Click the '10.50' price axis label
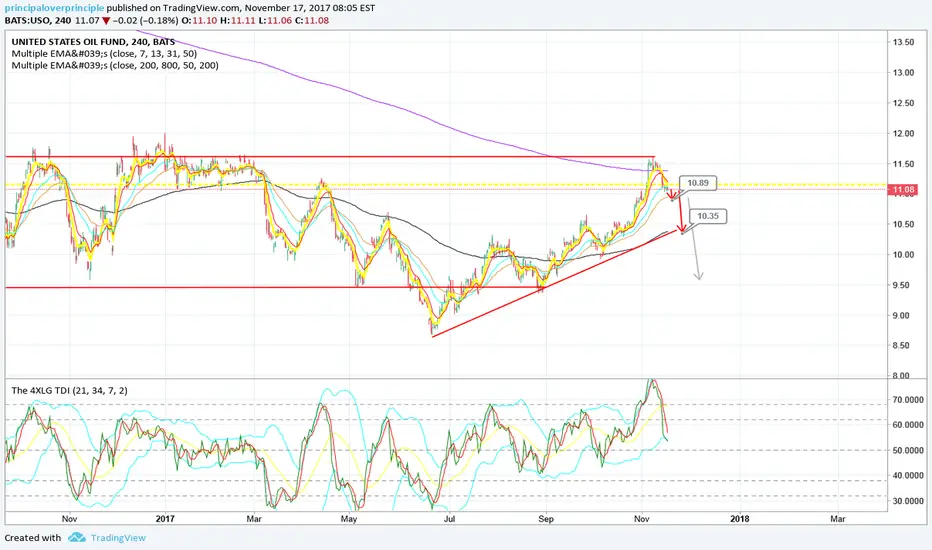The height and width of the screenshot is (550, 932). (x=903, y=224)
